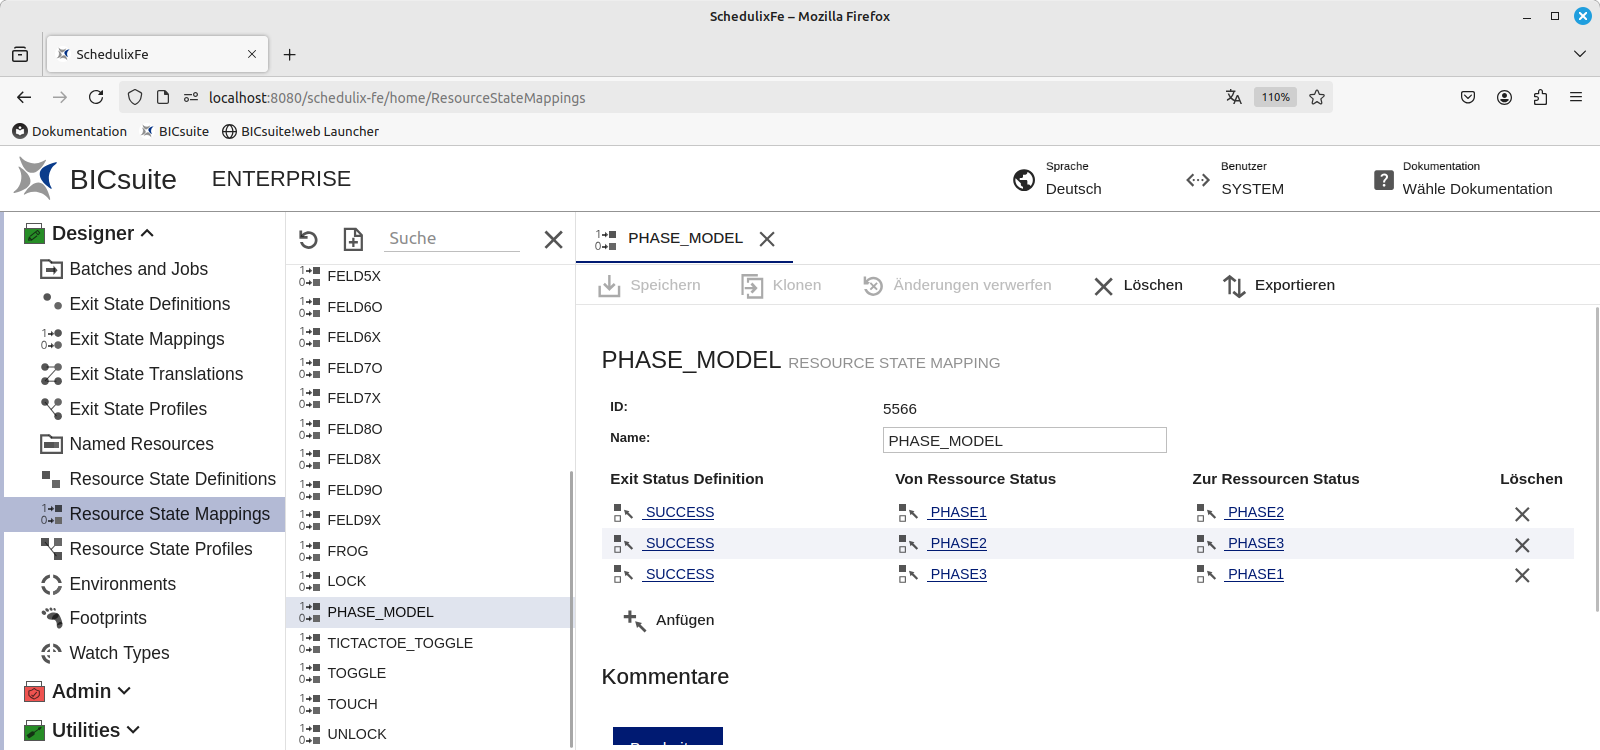Screen dimensions: 1600x750
Task: Open the Dokumentation bookmark
Action: tap(70, 131)
